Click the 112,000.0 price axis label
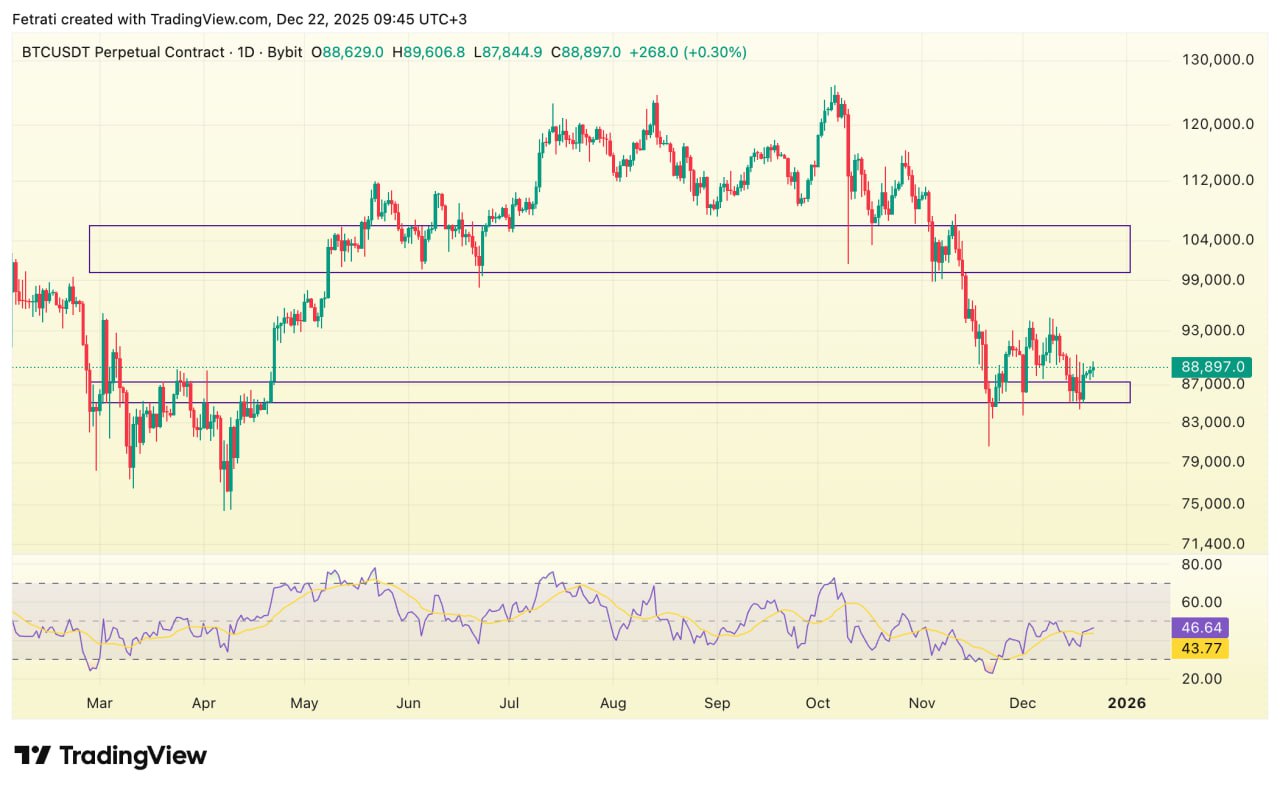The width and height of the screenshot is (1280, 792). (1217, 180)
